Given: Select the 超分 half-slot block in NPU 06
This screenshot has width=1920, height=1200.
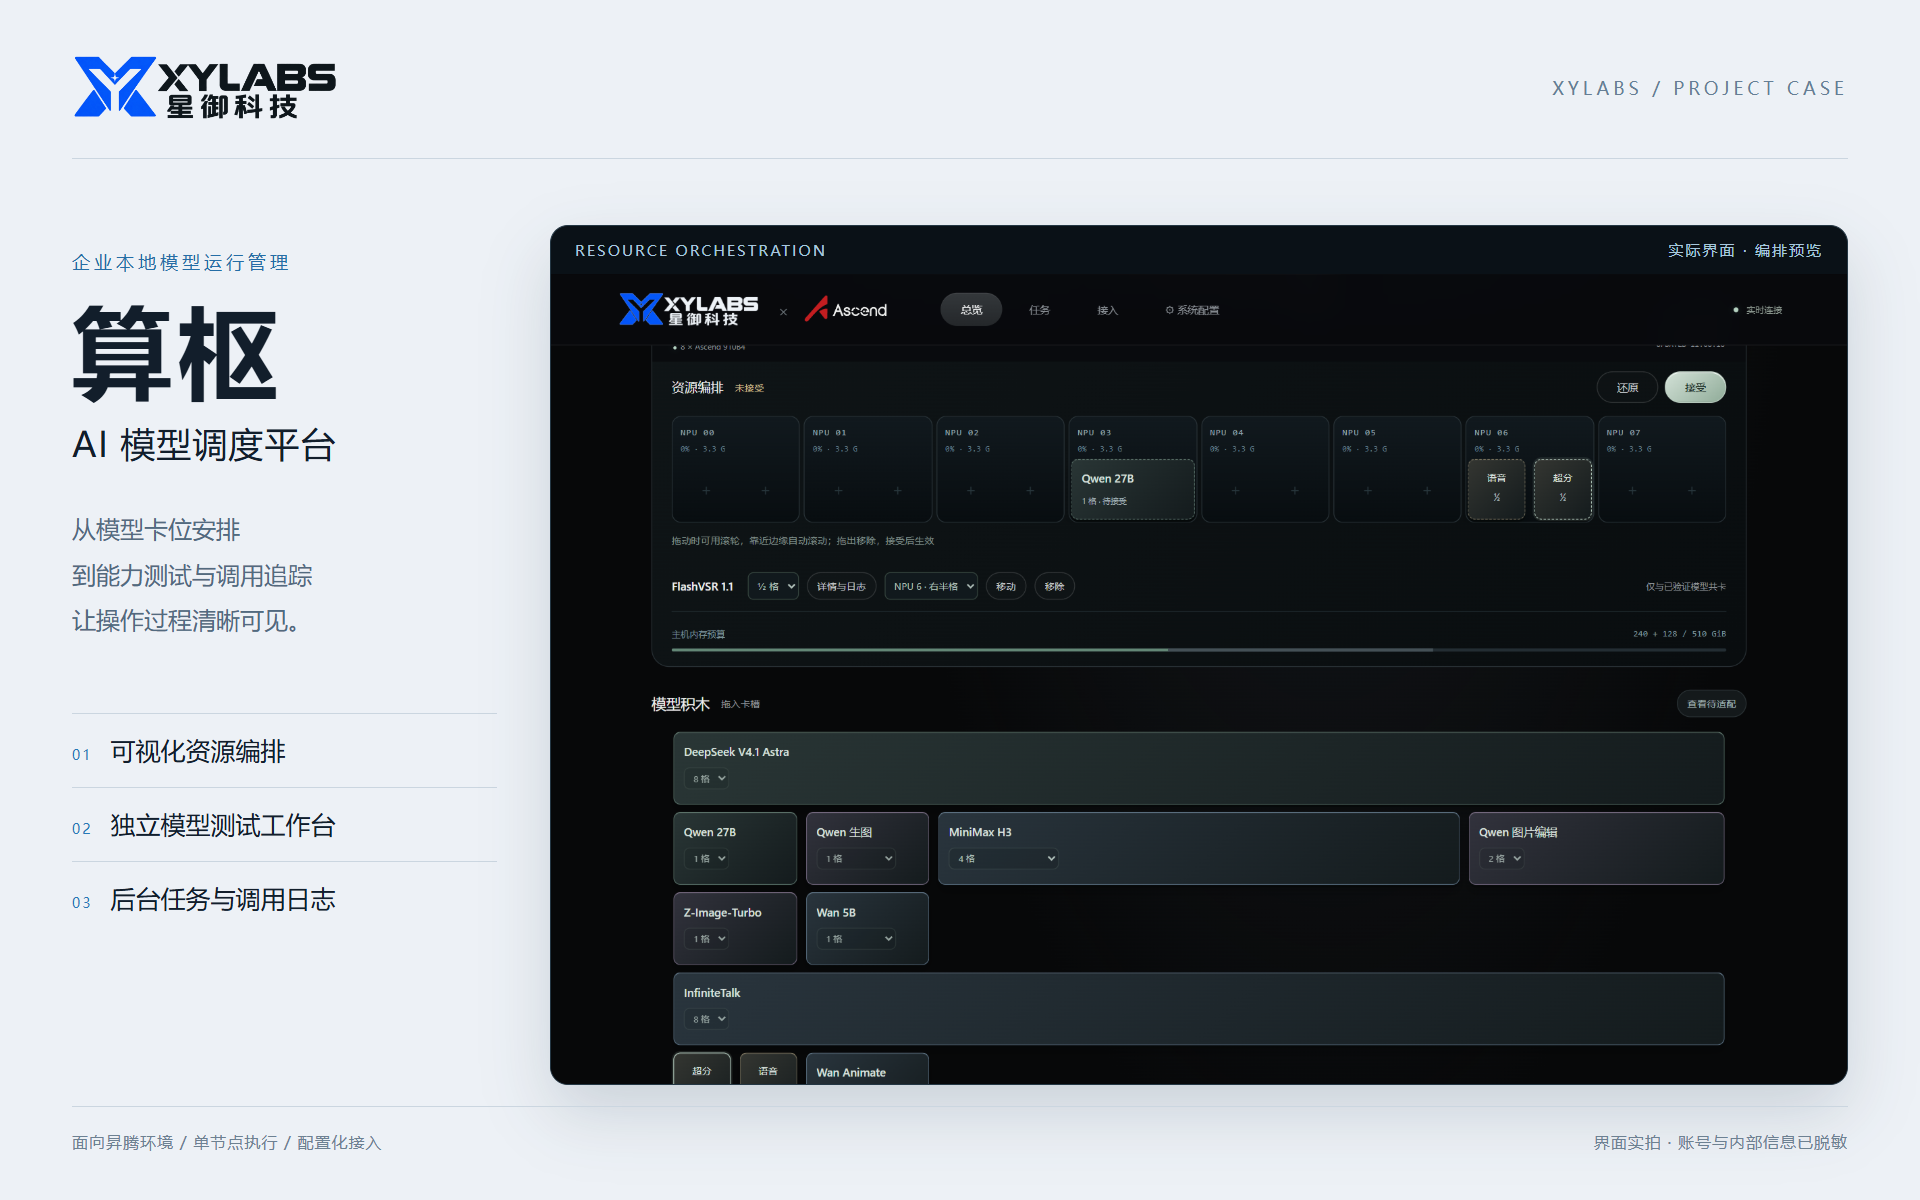Looking at the screenshot, I should pyautogui.click(x=1562, y=489).
